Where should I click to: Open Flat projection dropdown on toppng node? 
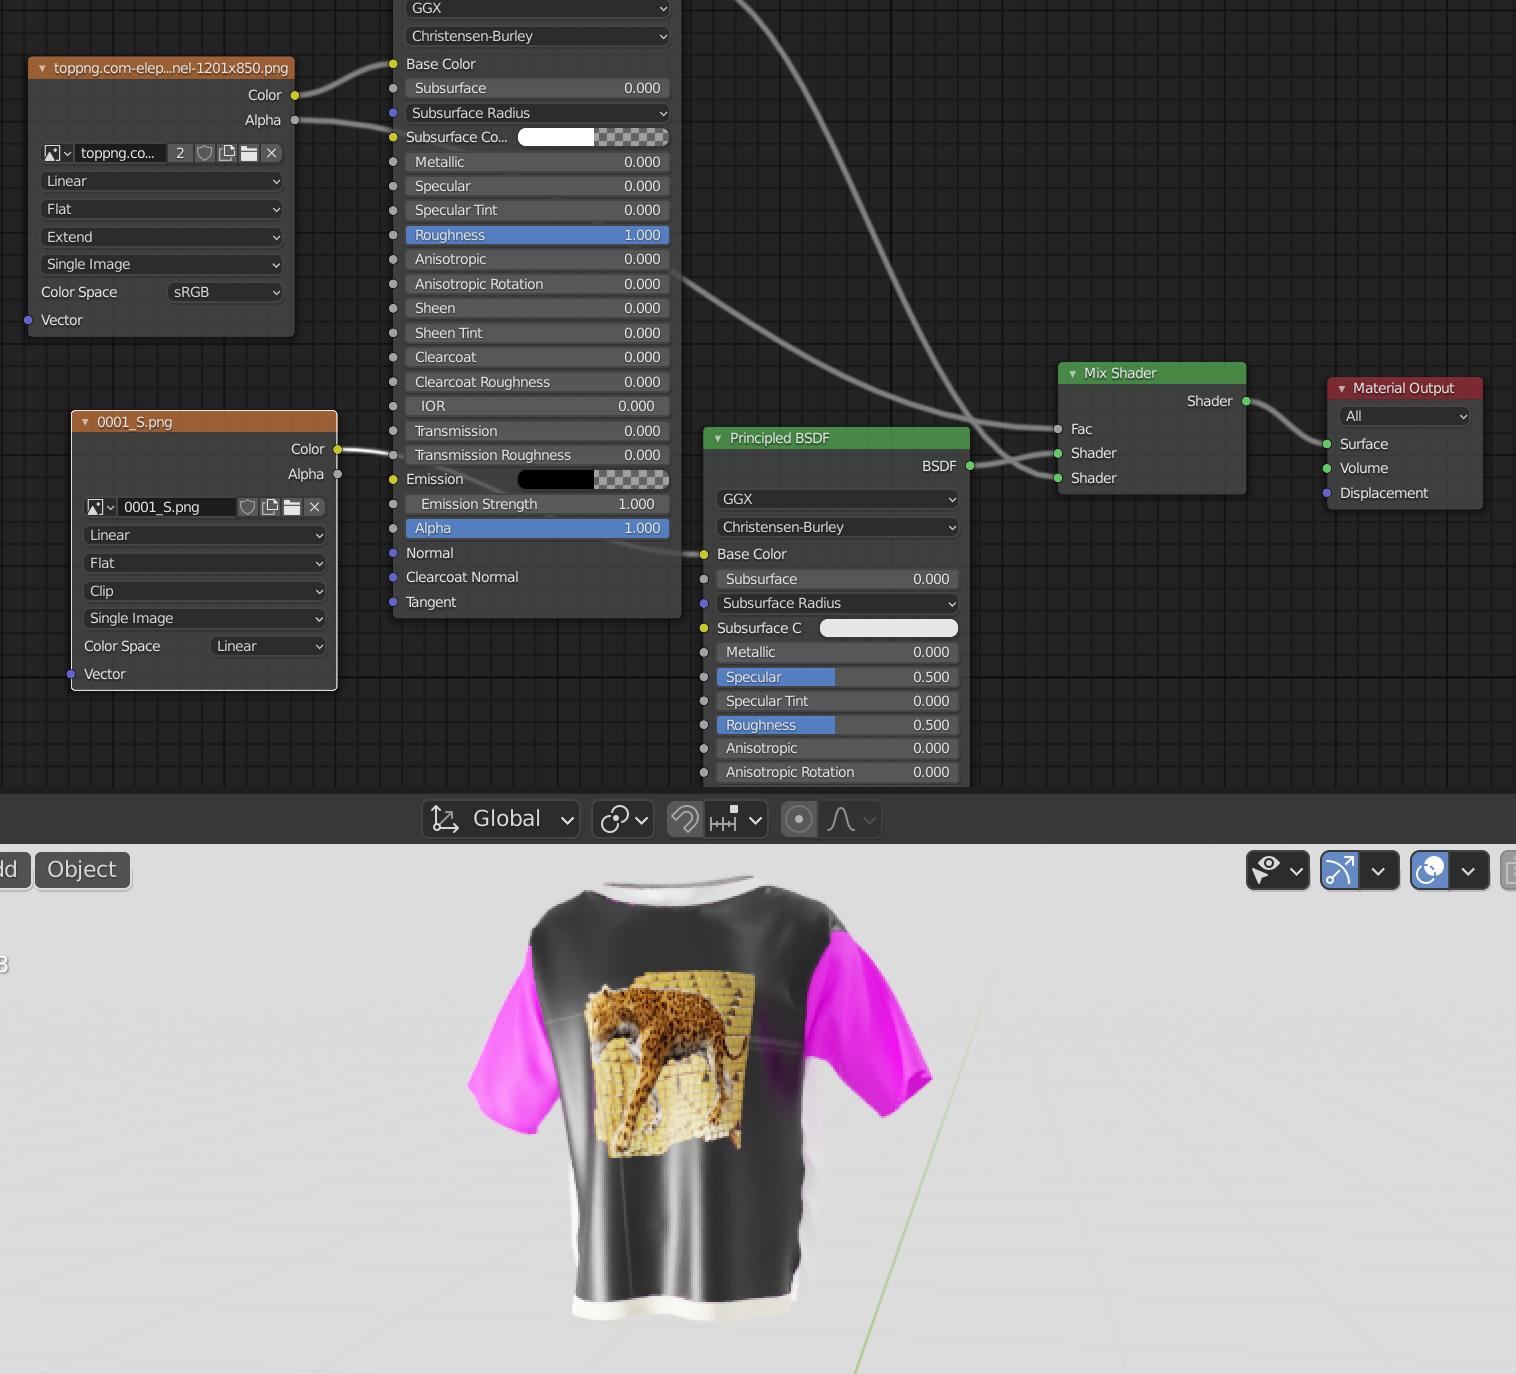tap(162, 209)
